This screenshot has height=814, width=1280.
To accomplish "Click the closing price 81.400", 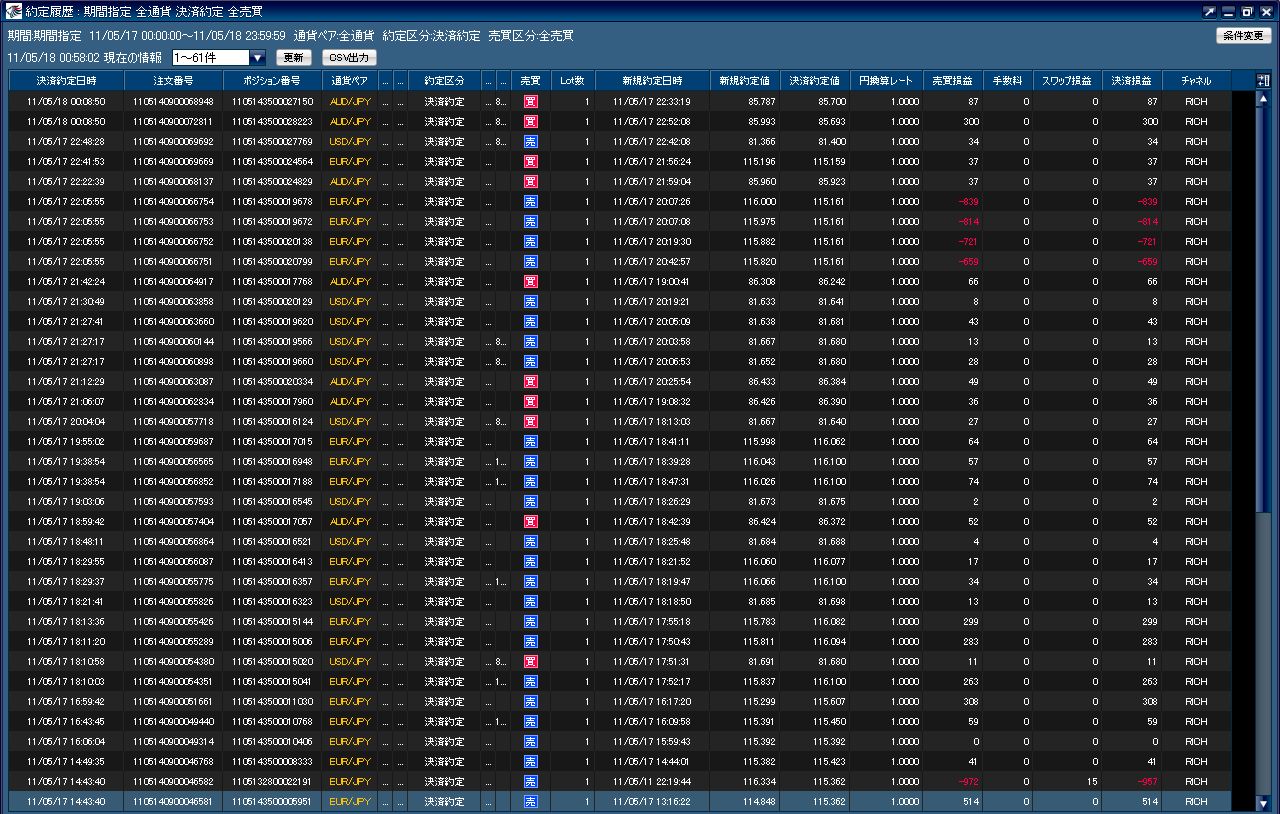I will point(831,142).
